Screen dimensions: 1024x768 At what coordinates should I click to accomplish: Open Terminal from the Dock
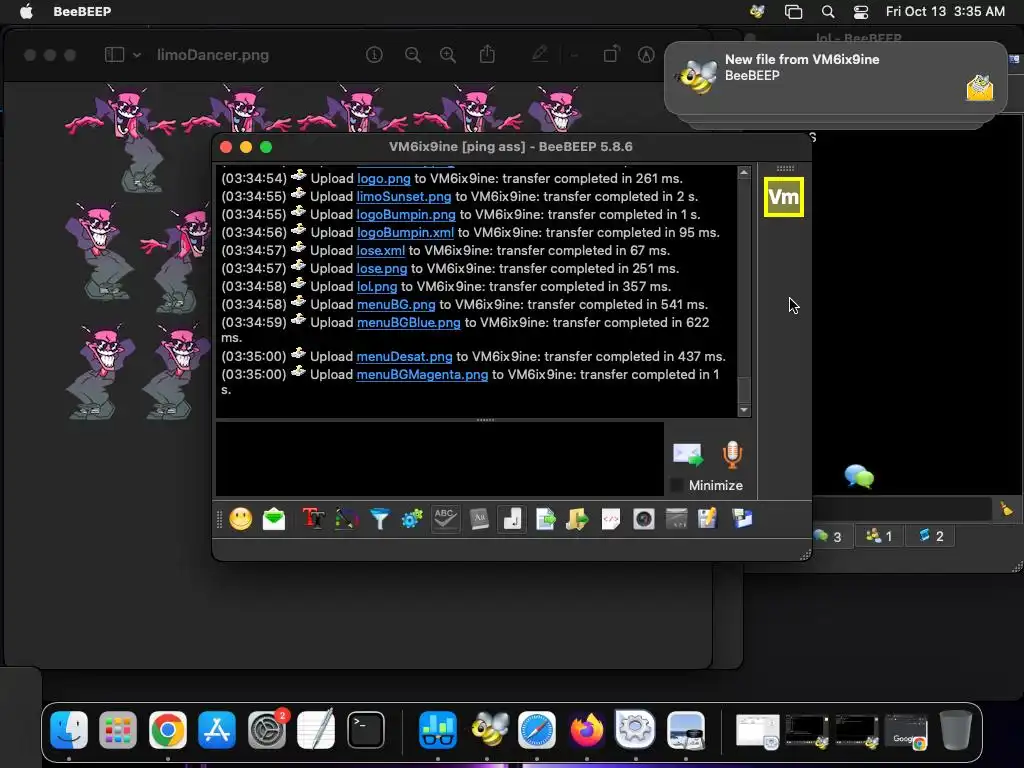[366, 729]
